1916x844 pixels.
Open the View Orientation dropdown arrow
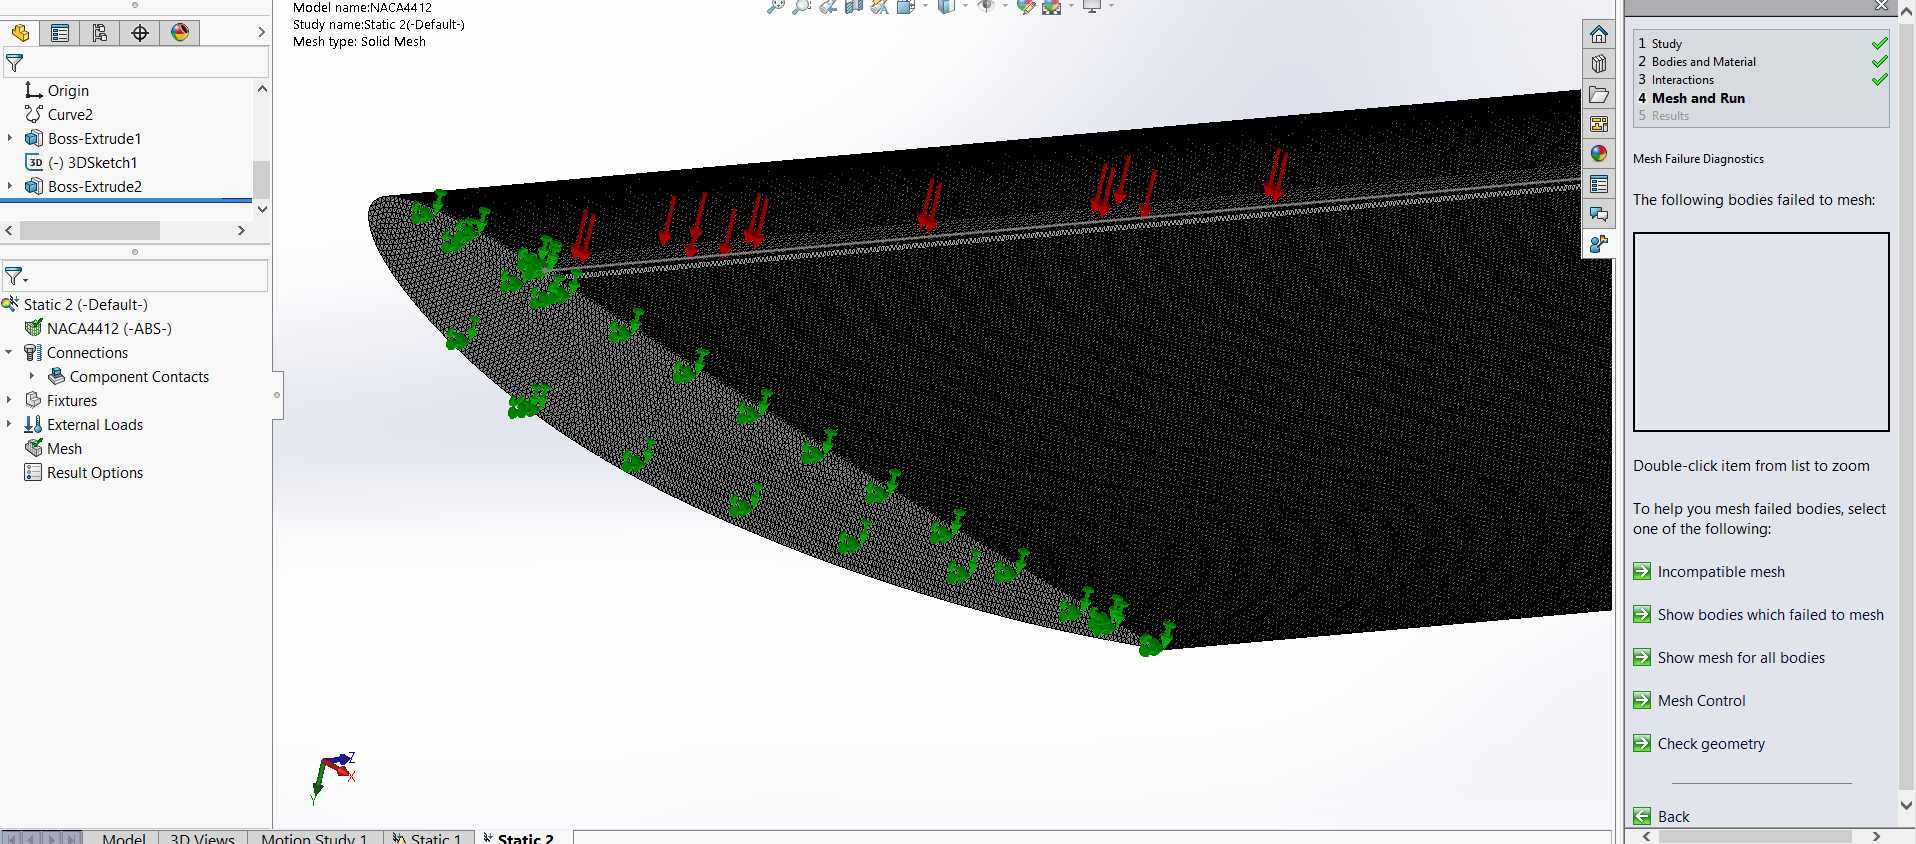click(924, 6)
